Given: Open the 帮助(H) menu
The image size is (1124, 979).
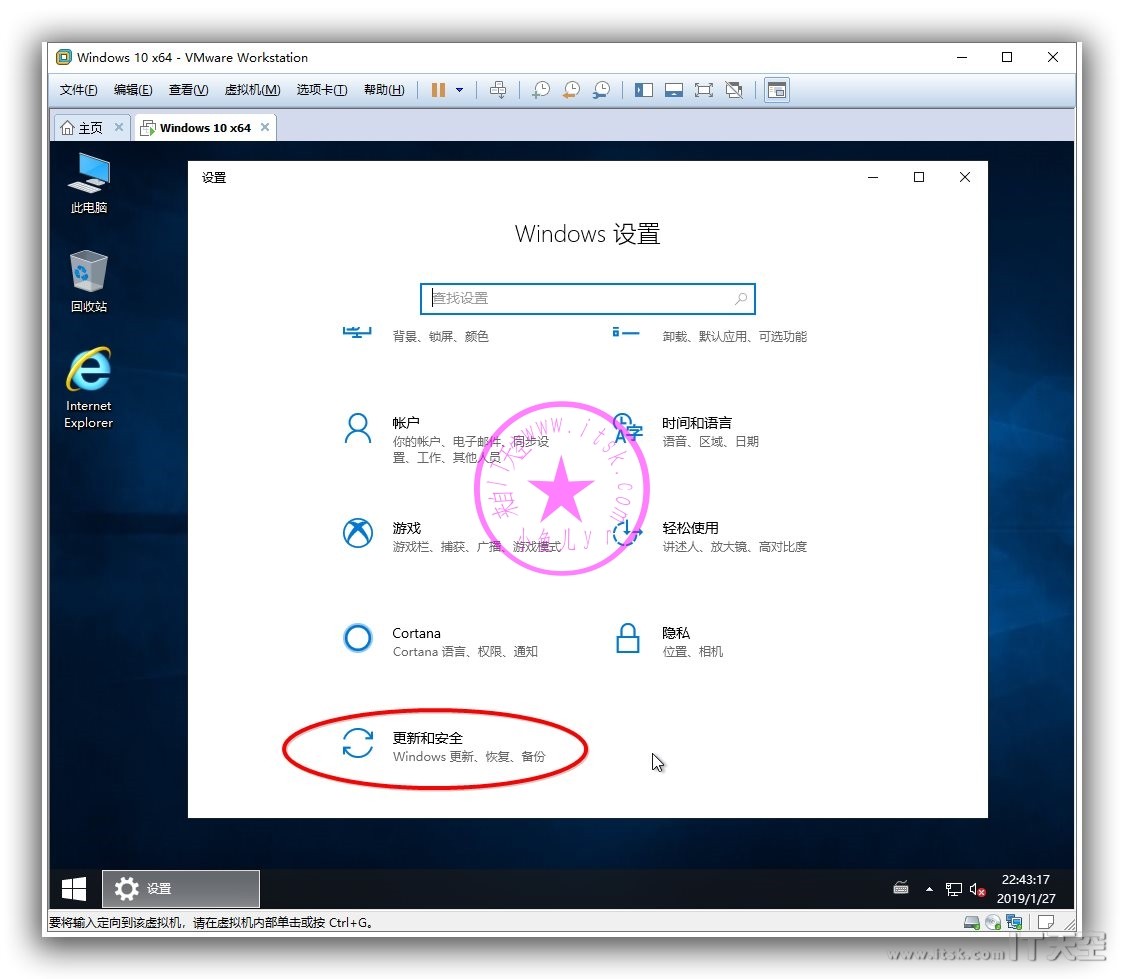Looking at the screenshot, I should point(384,90).
